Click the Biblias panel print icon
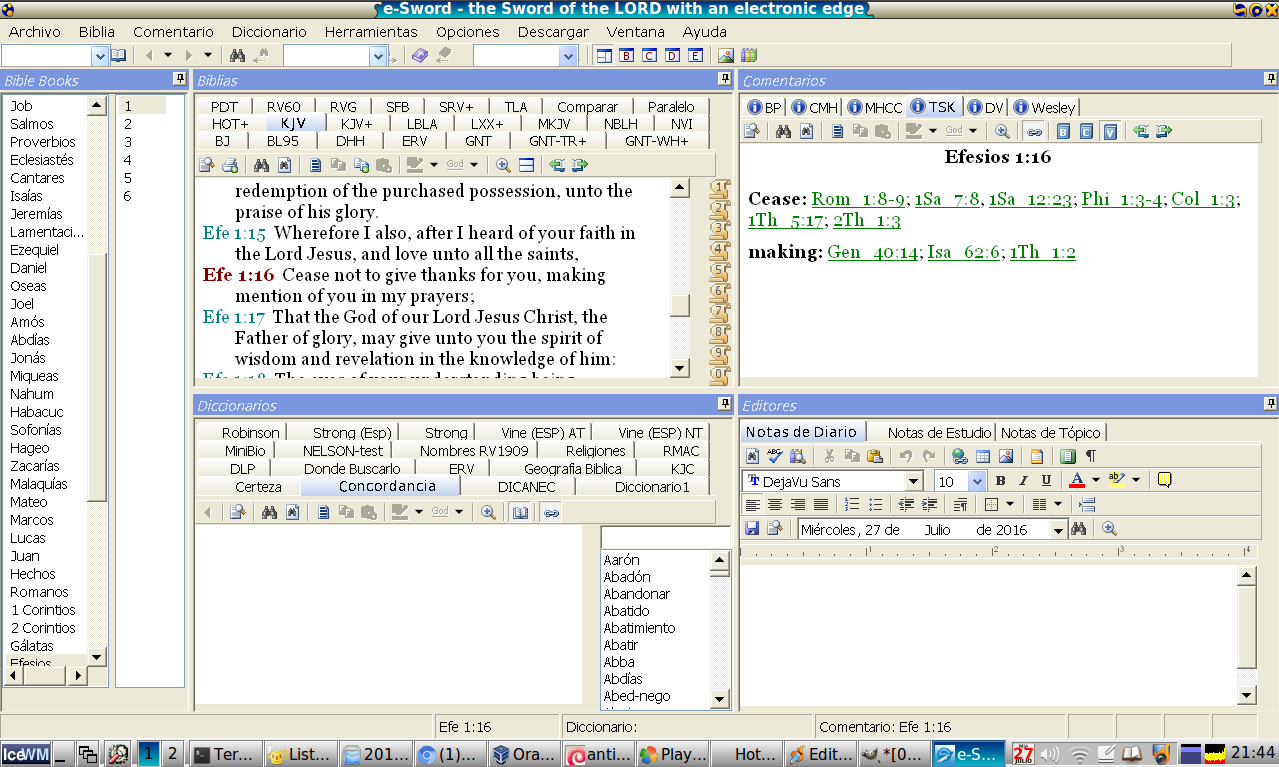 tap(230, 166)
